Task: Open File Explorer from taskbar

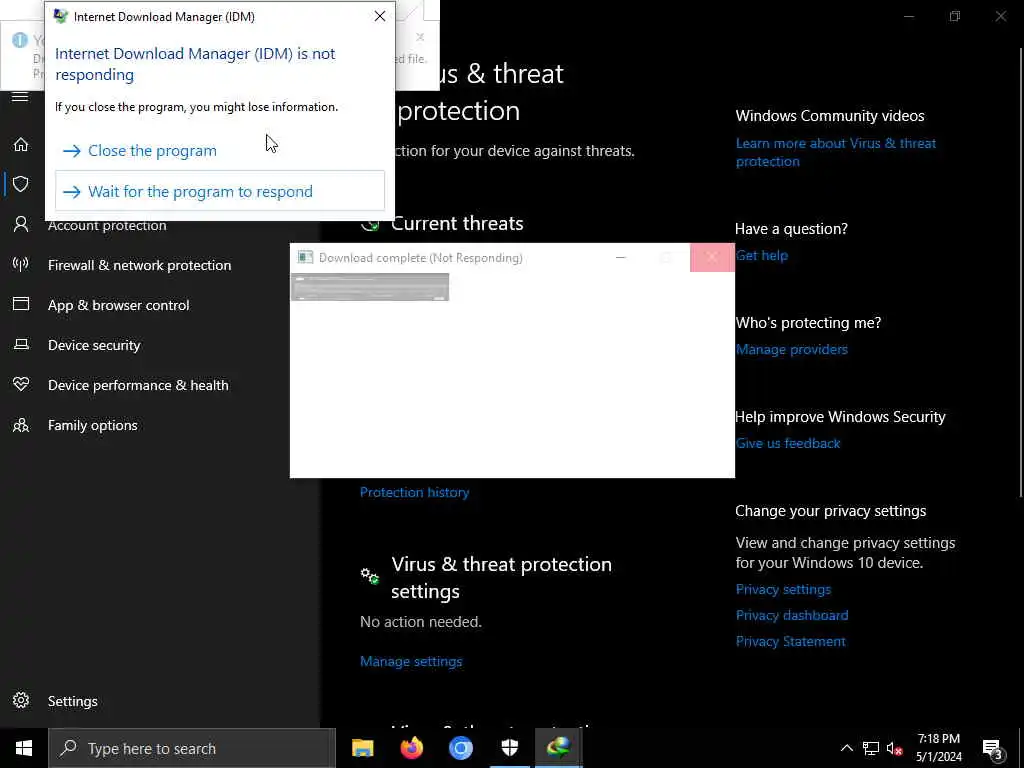Action: [362, 748]
